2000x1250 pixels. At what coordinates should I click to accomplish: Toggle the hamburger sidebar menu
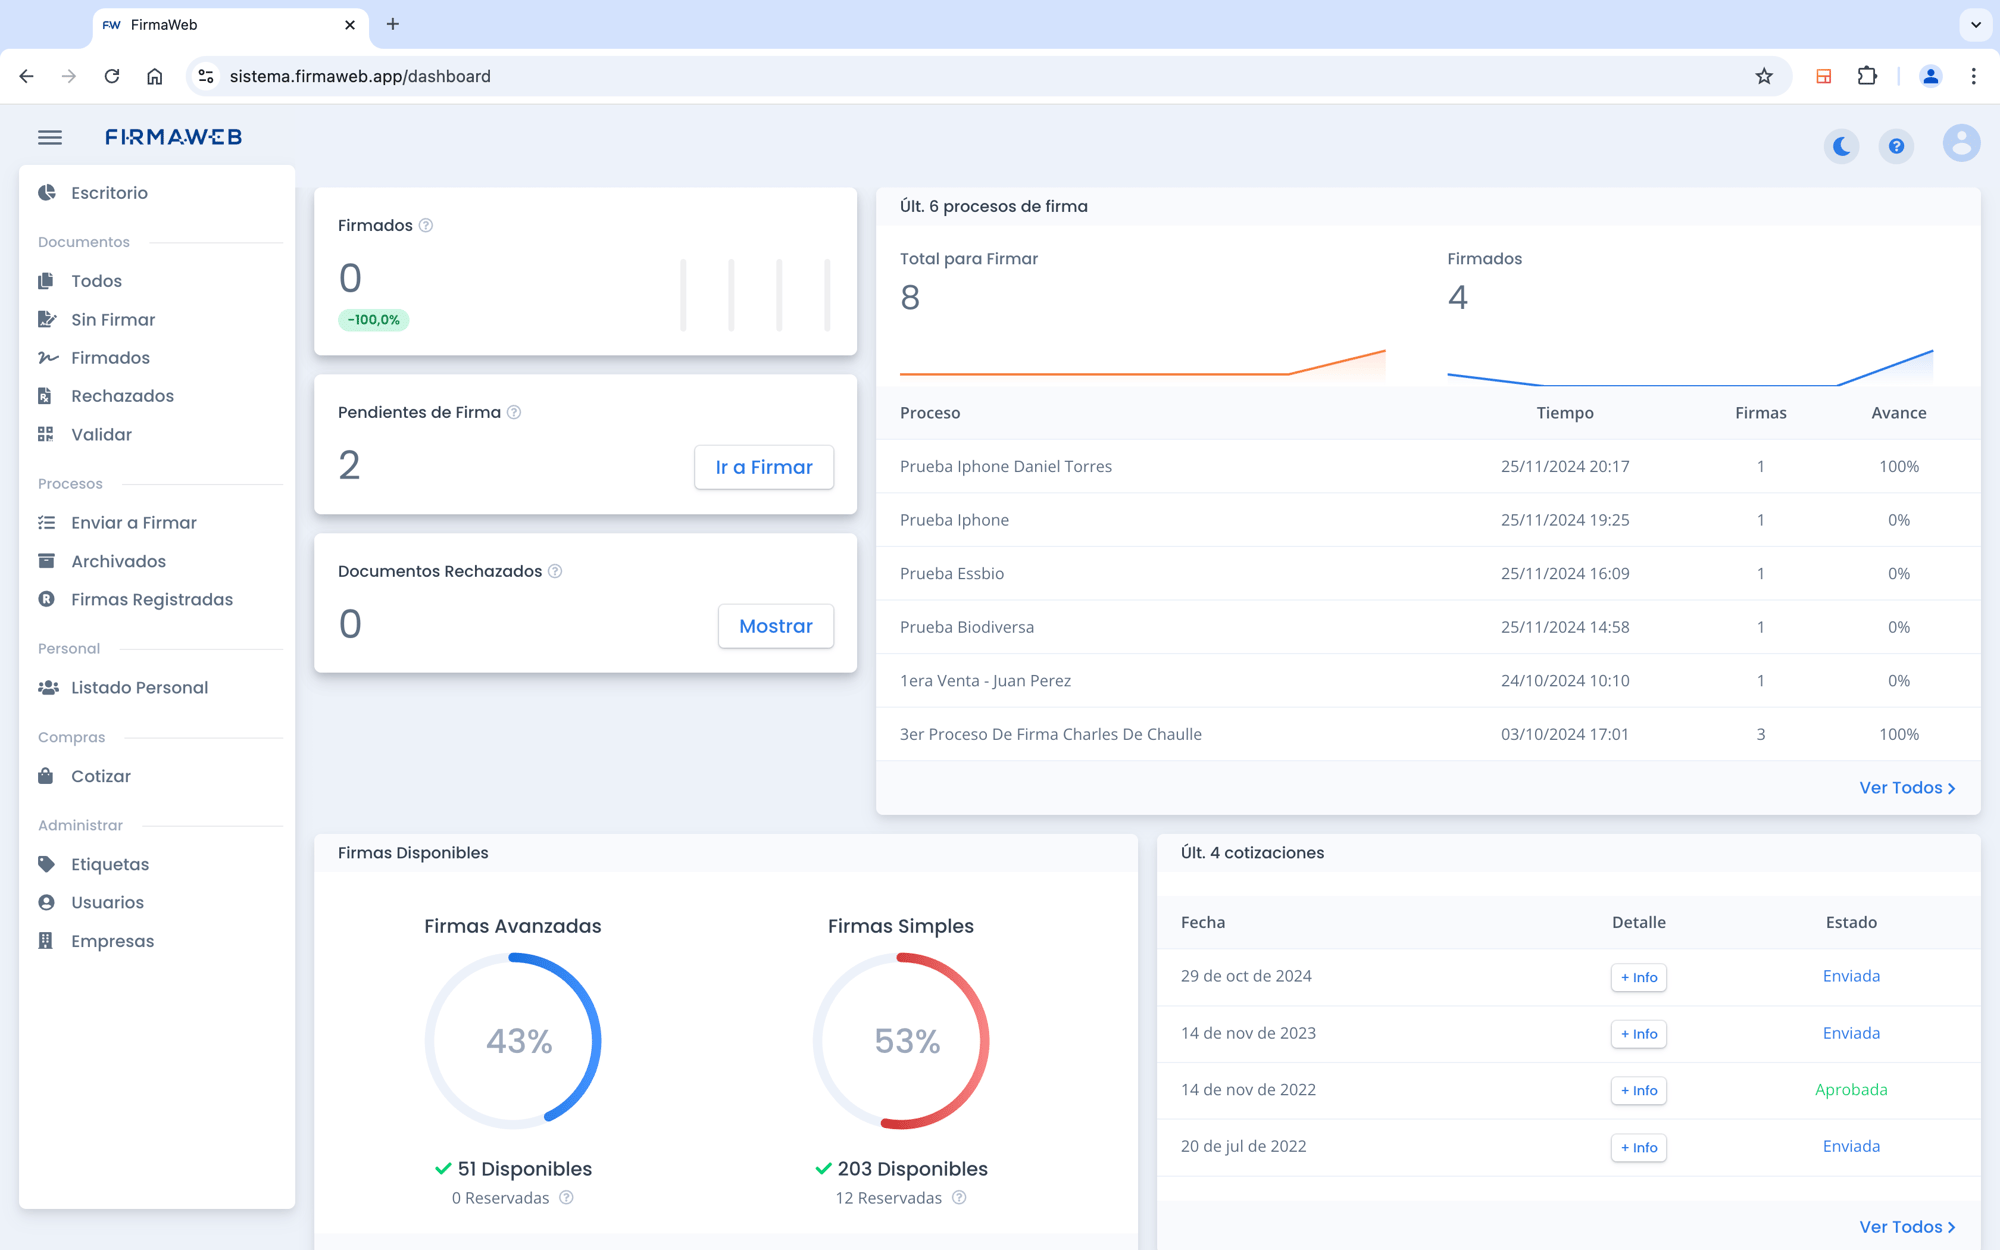point(50,137)
